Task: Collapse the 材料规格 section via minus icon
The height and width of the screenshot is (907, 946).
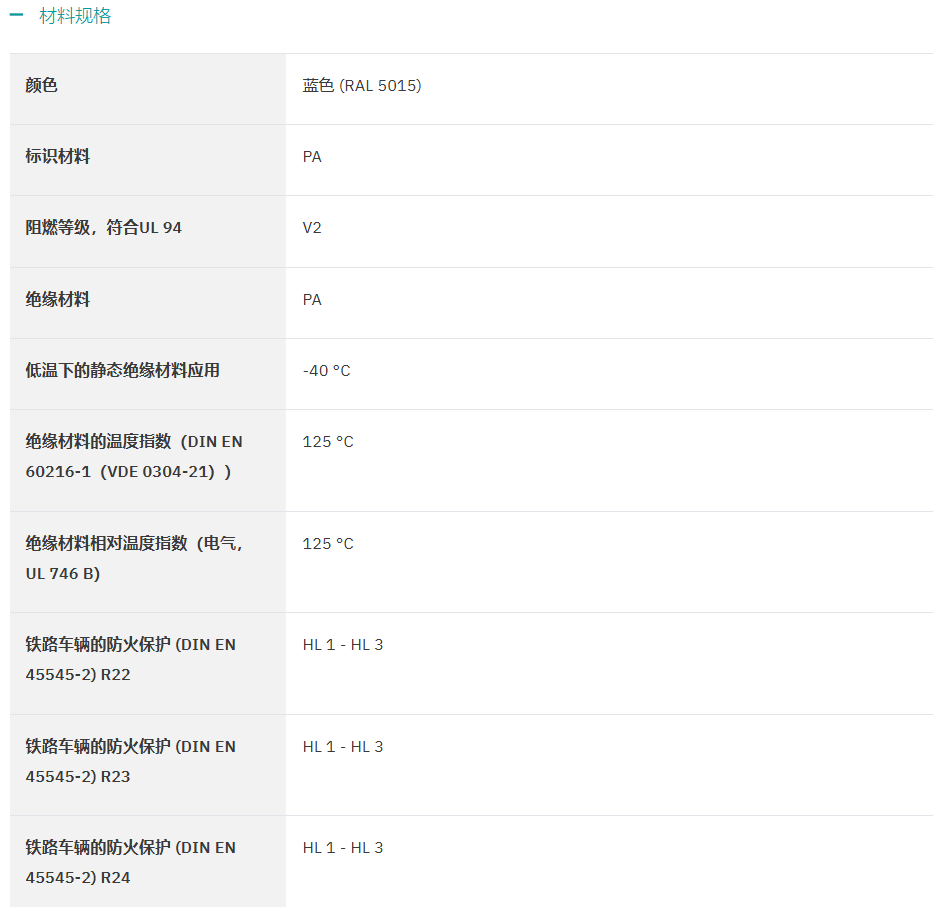Action: click(16, 16)
